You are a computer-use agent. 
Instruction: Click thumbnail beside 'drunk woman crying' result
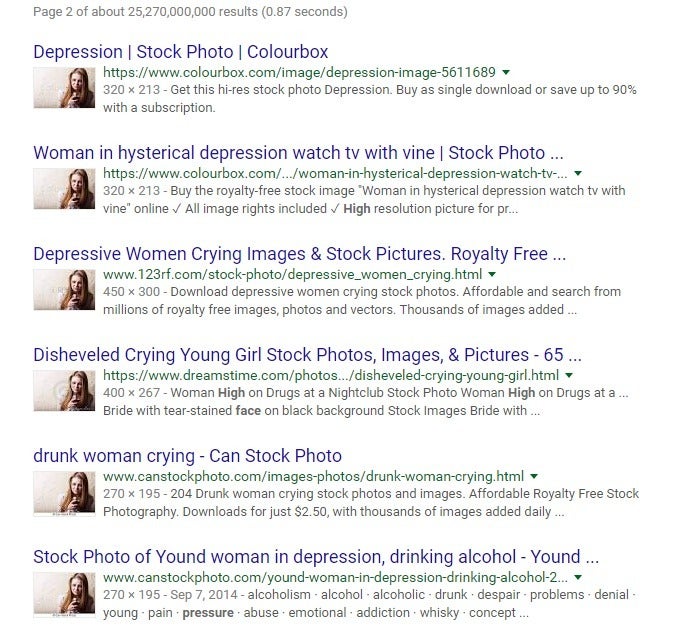click(64, 494)
